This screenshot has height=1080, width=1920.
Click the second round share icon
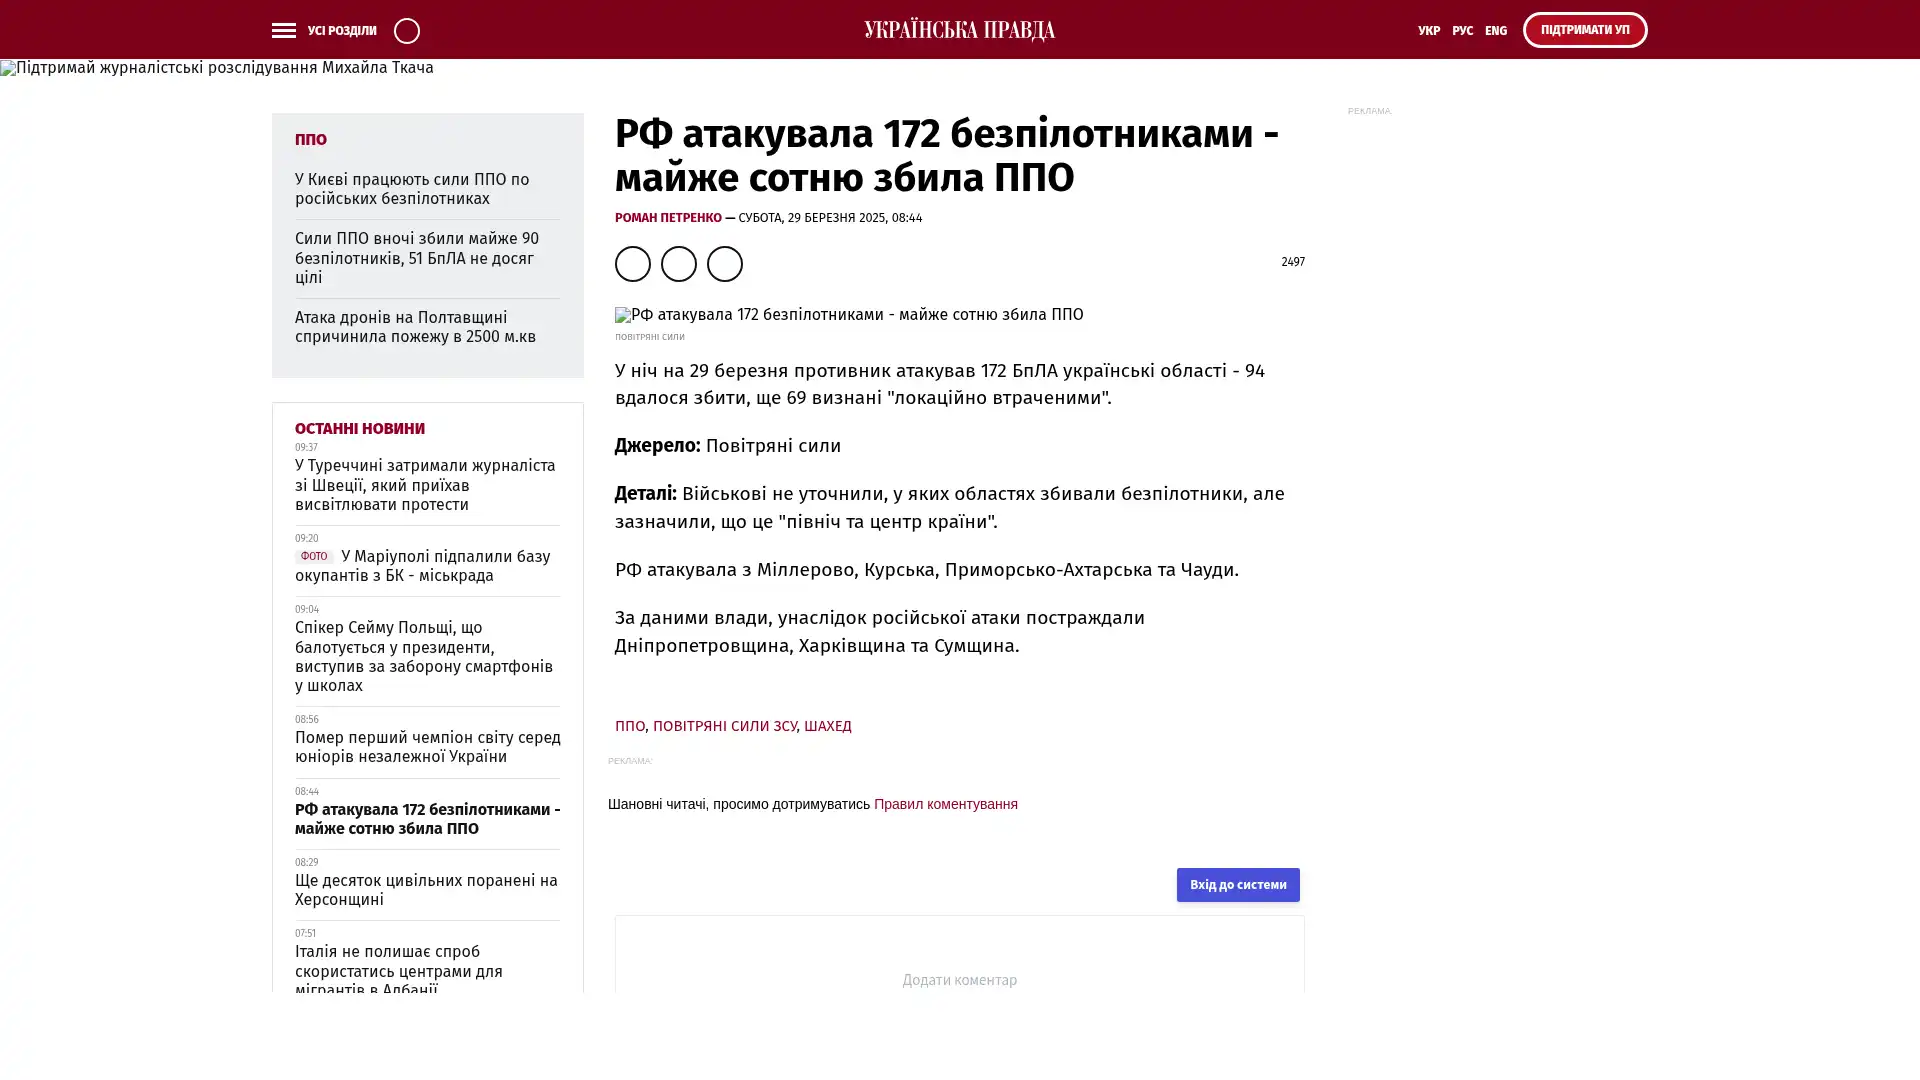(x=678, y=264)
